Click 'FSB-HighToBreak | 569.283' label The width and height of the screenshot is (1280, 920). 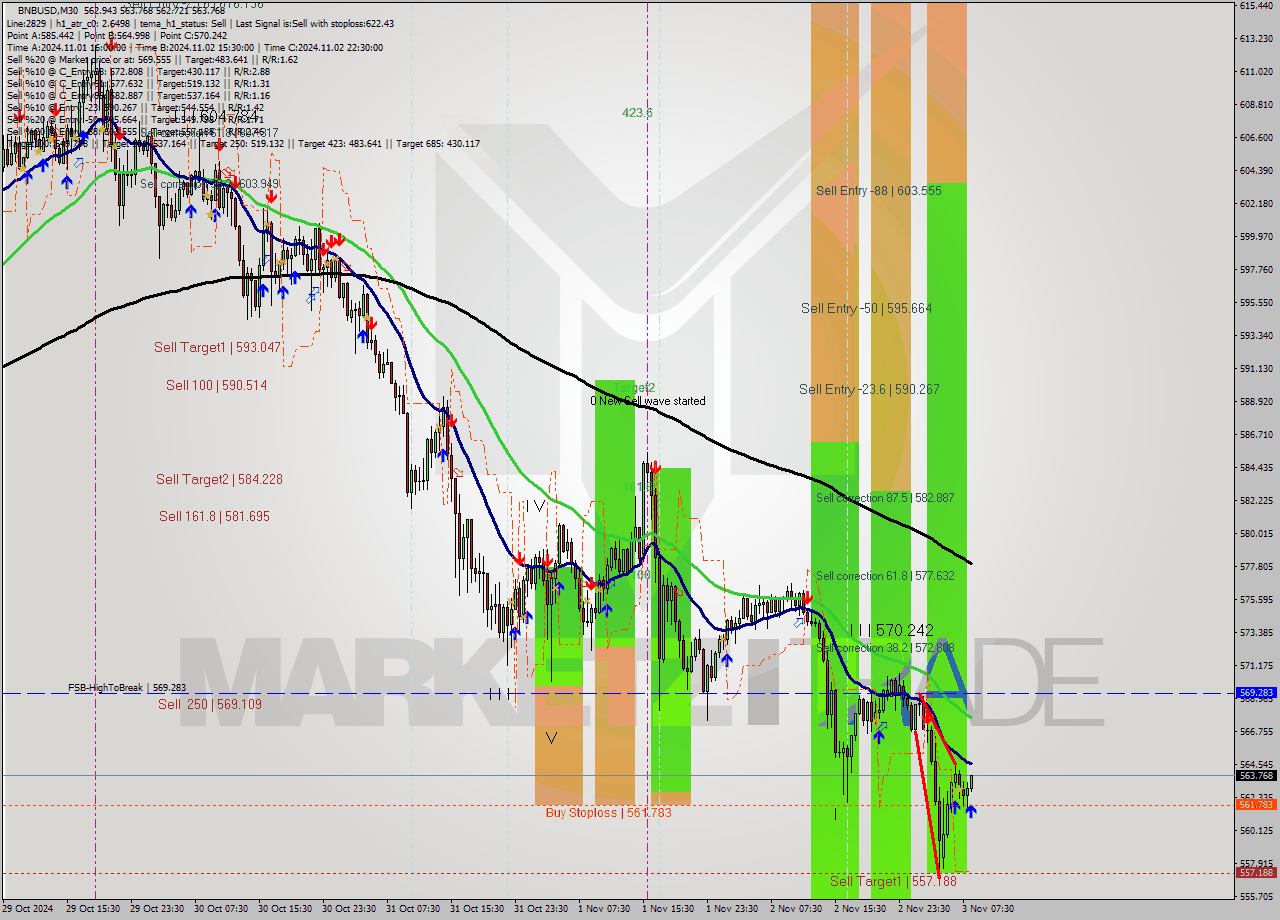pyautogui.click(x=127, y=688)
